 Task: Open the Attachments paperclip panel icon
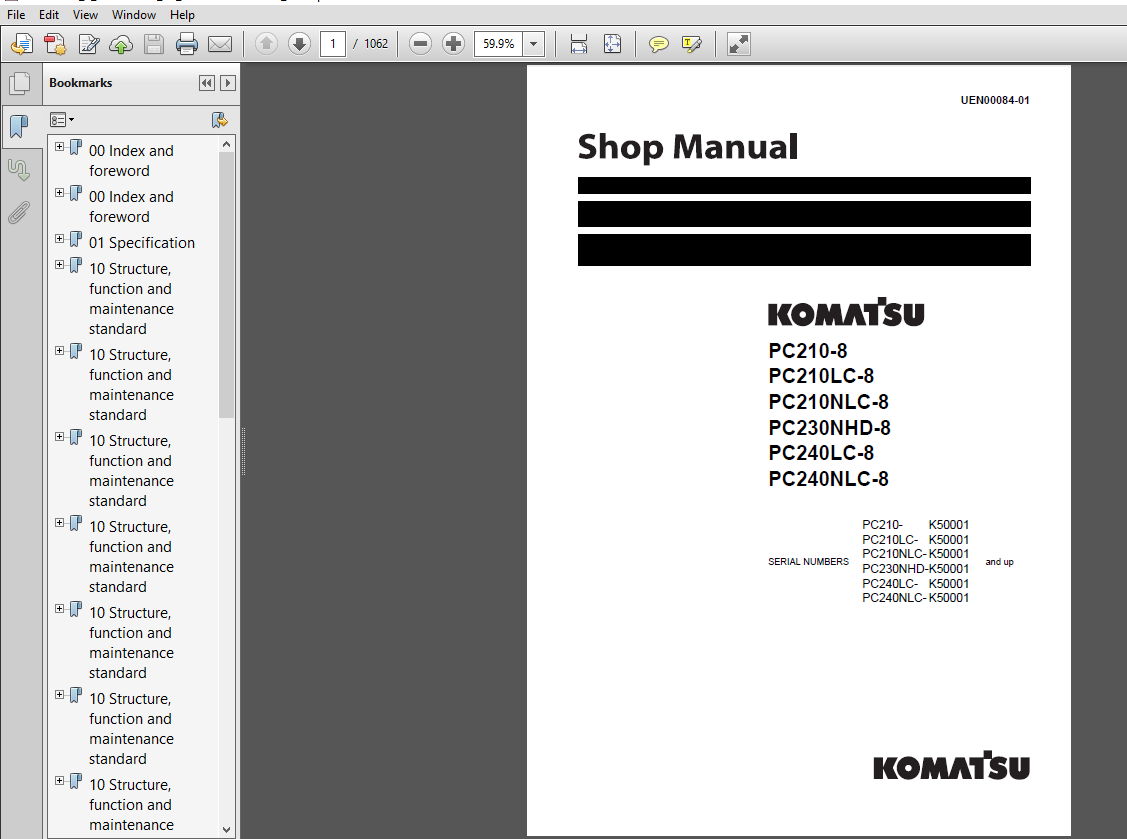click(19, 212)
